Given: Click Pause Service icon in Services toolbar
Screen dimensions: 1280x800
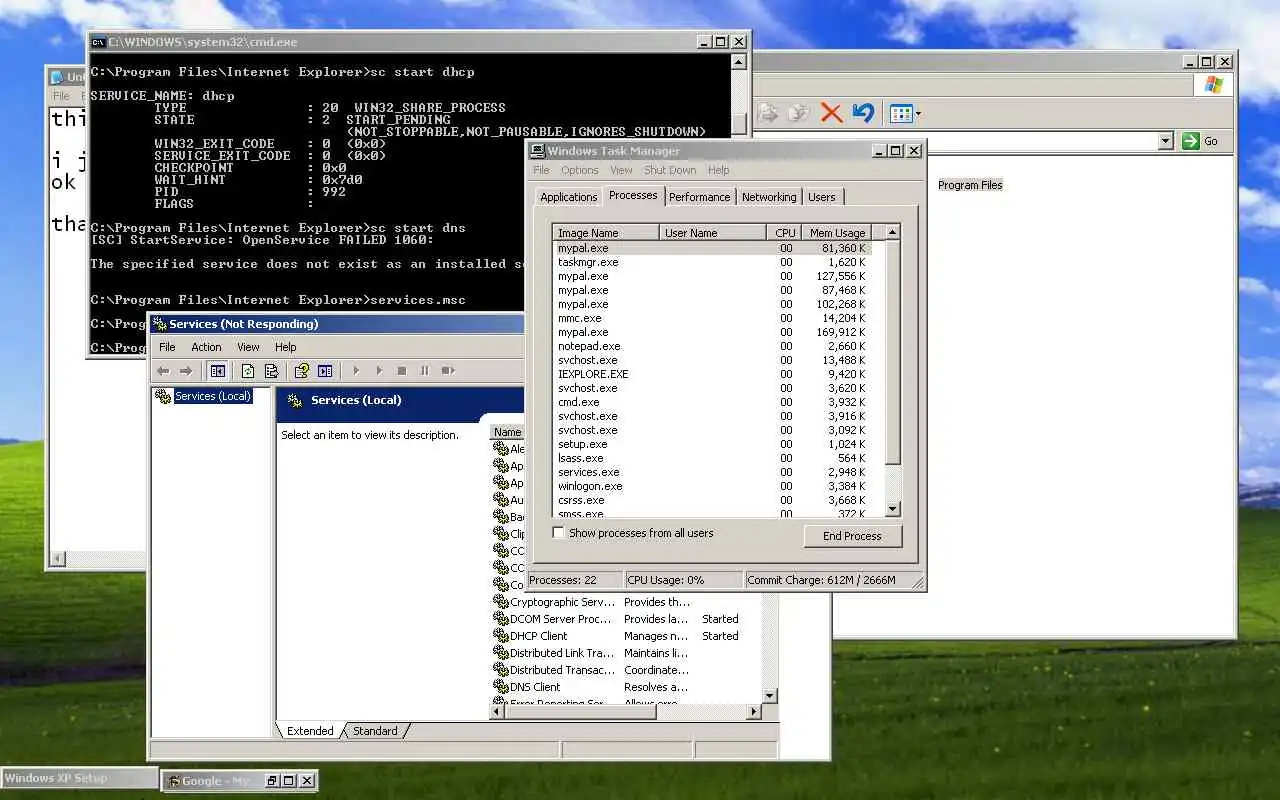Looking at the screenshot, I should pos(425,371).
